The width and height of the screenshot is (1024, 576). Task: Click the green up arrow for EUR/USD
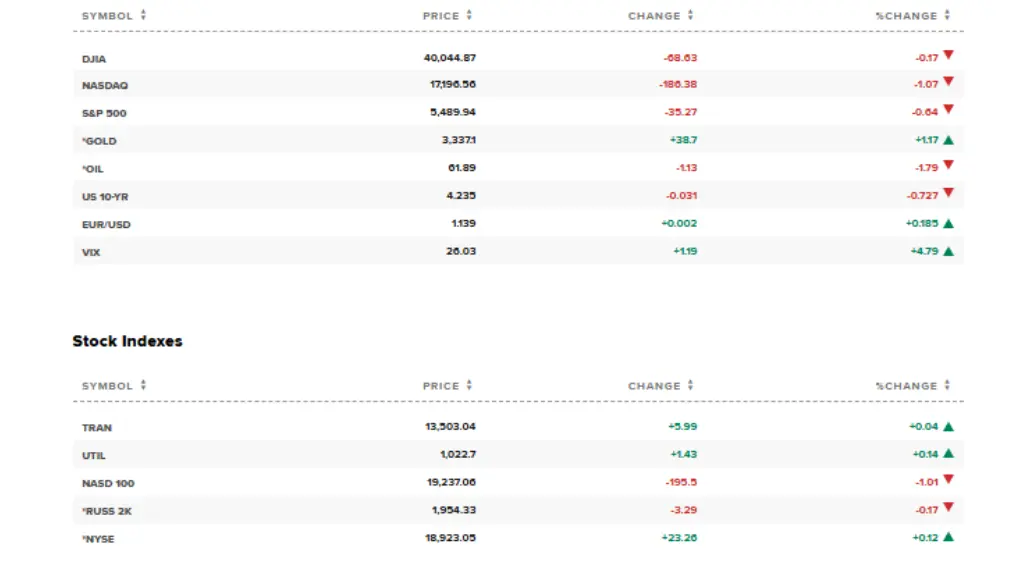(x=948, y=223)
